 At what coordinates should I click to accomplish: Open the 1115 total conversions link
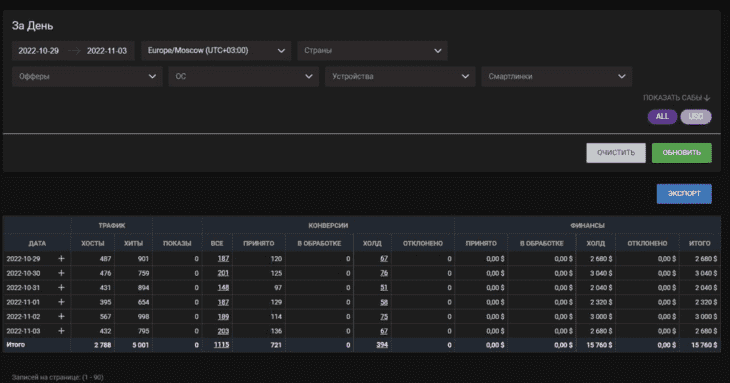(x=221, y=345)
